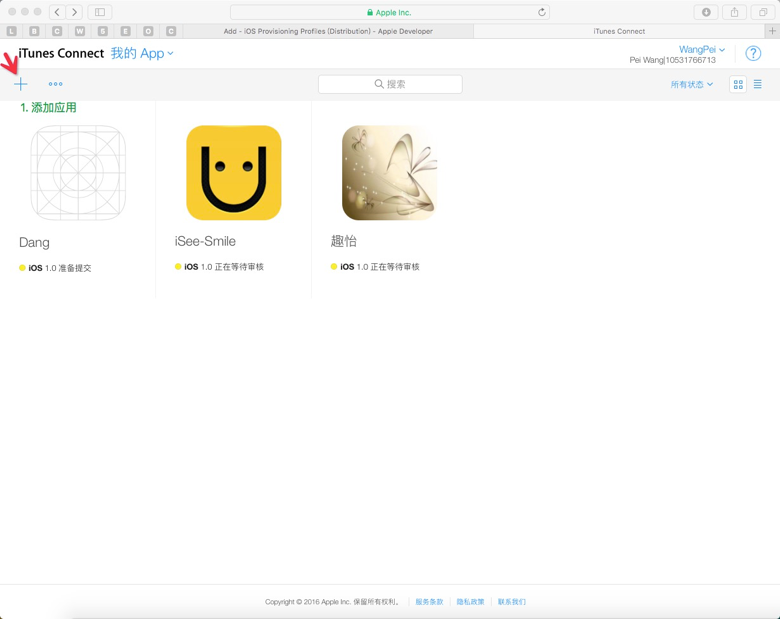Viewport: 780px width, 619px height.
Task: Focus the 搜索 search field
Action: tap(390, 84)
